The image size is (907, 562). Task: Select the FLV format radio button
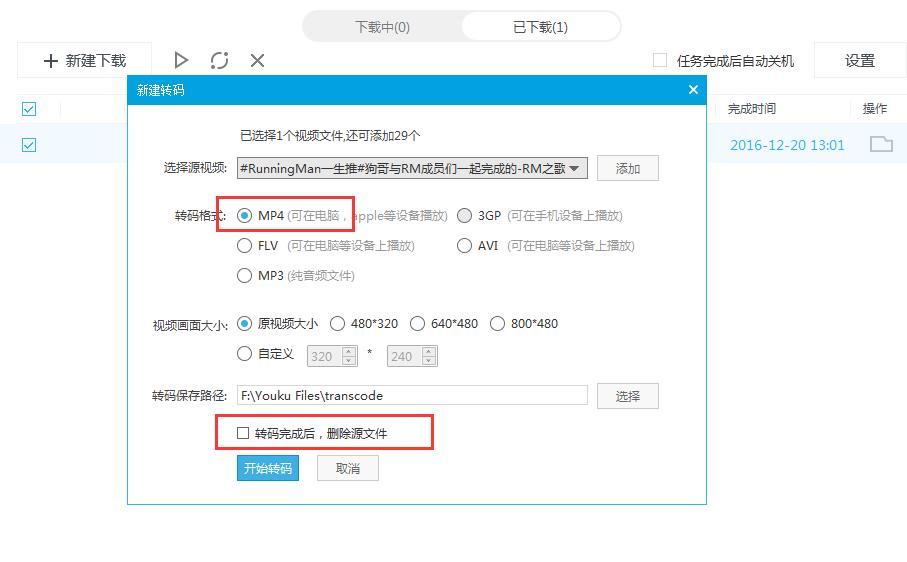tap(244, 245)
